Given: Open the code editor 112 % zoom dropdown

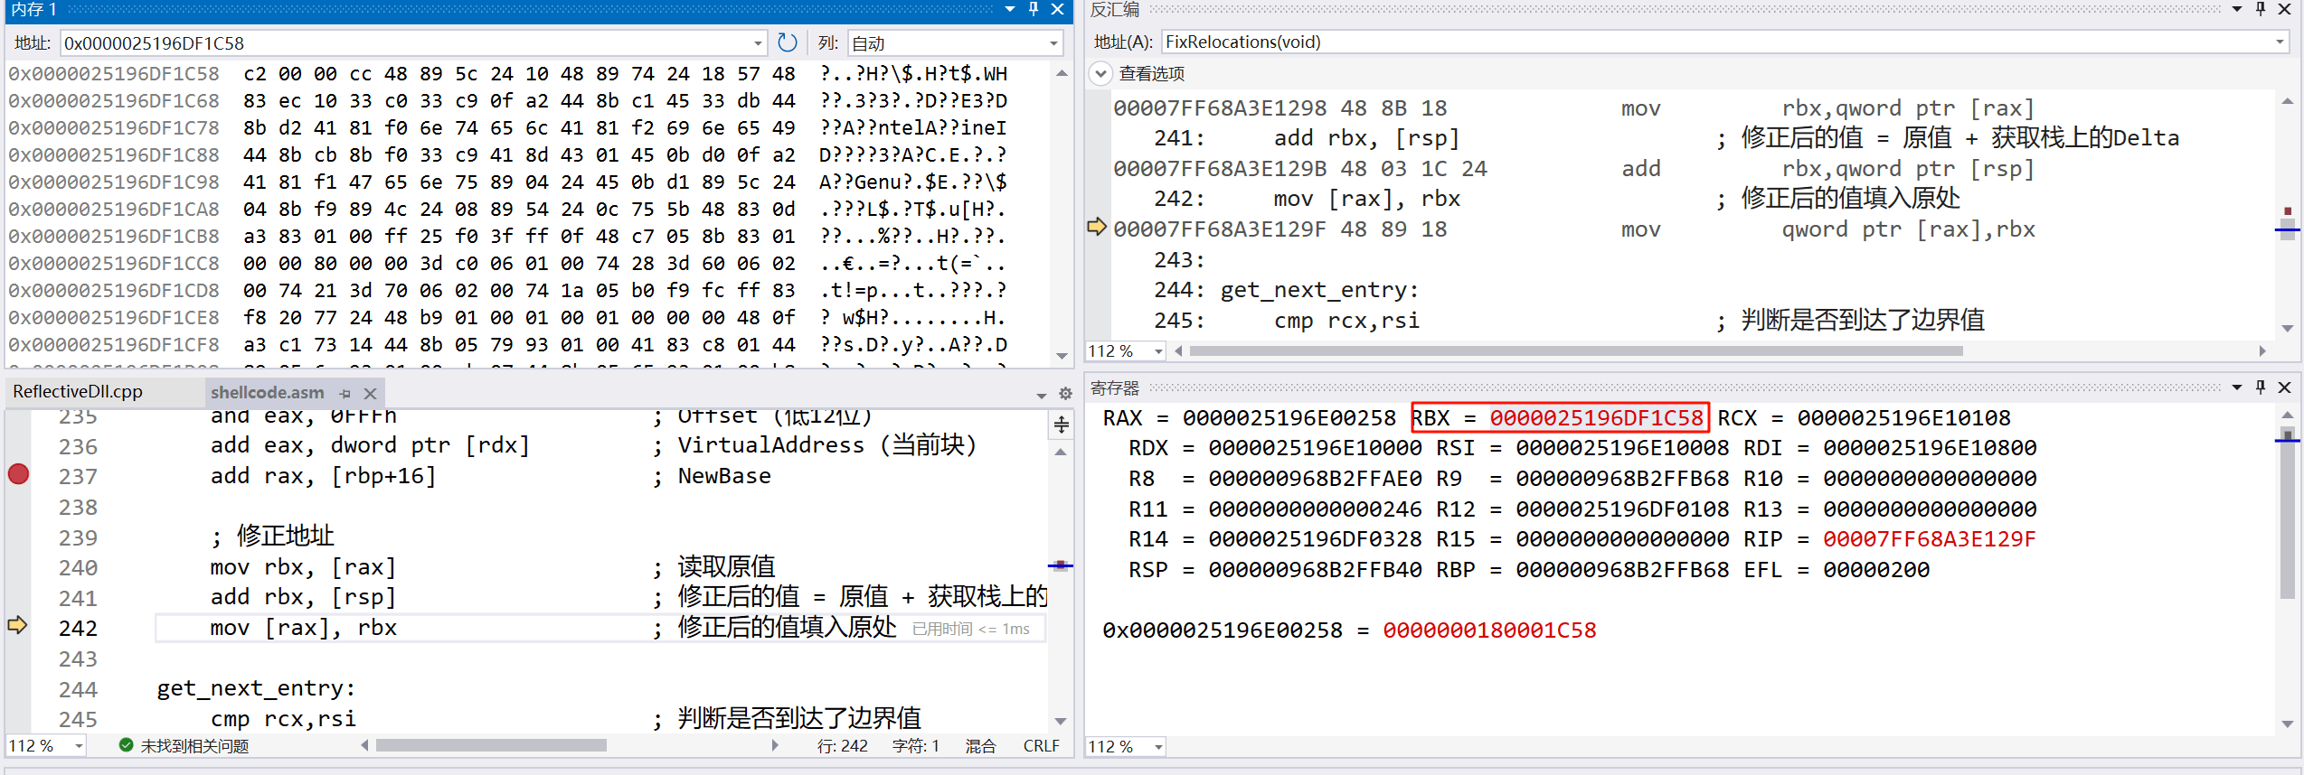Looking at the screenshot, I should coord(78,746).
